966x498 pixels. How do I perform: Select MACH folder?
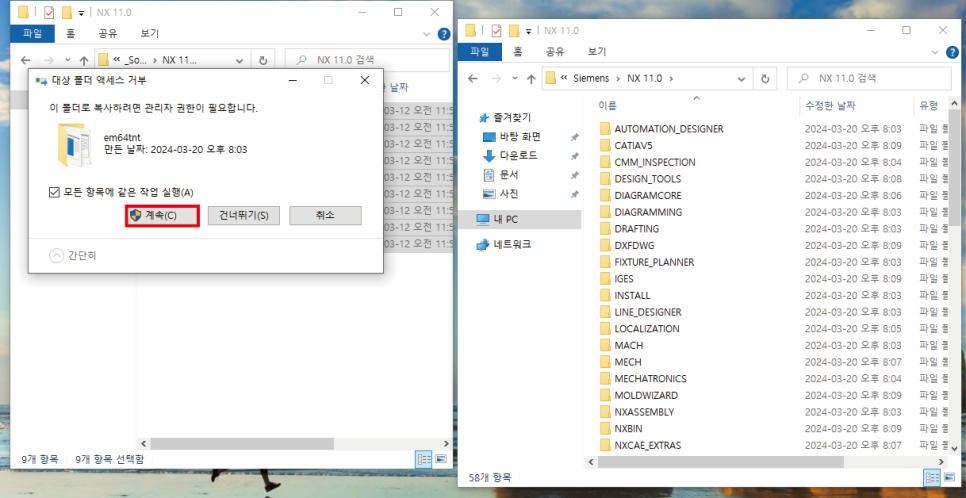[x=628, y=345]
